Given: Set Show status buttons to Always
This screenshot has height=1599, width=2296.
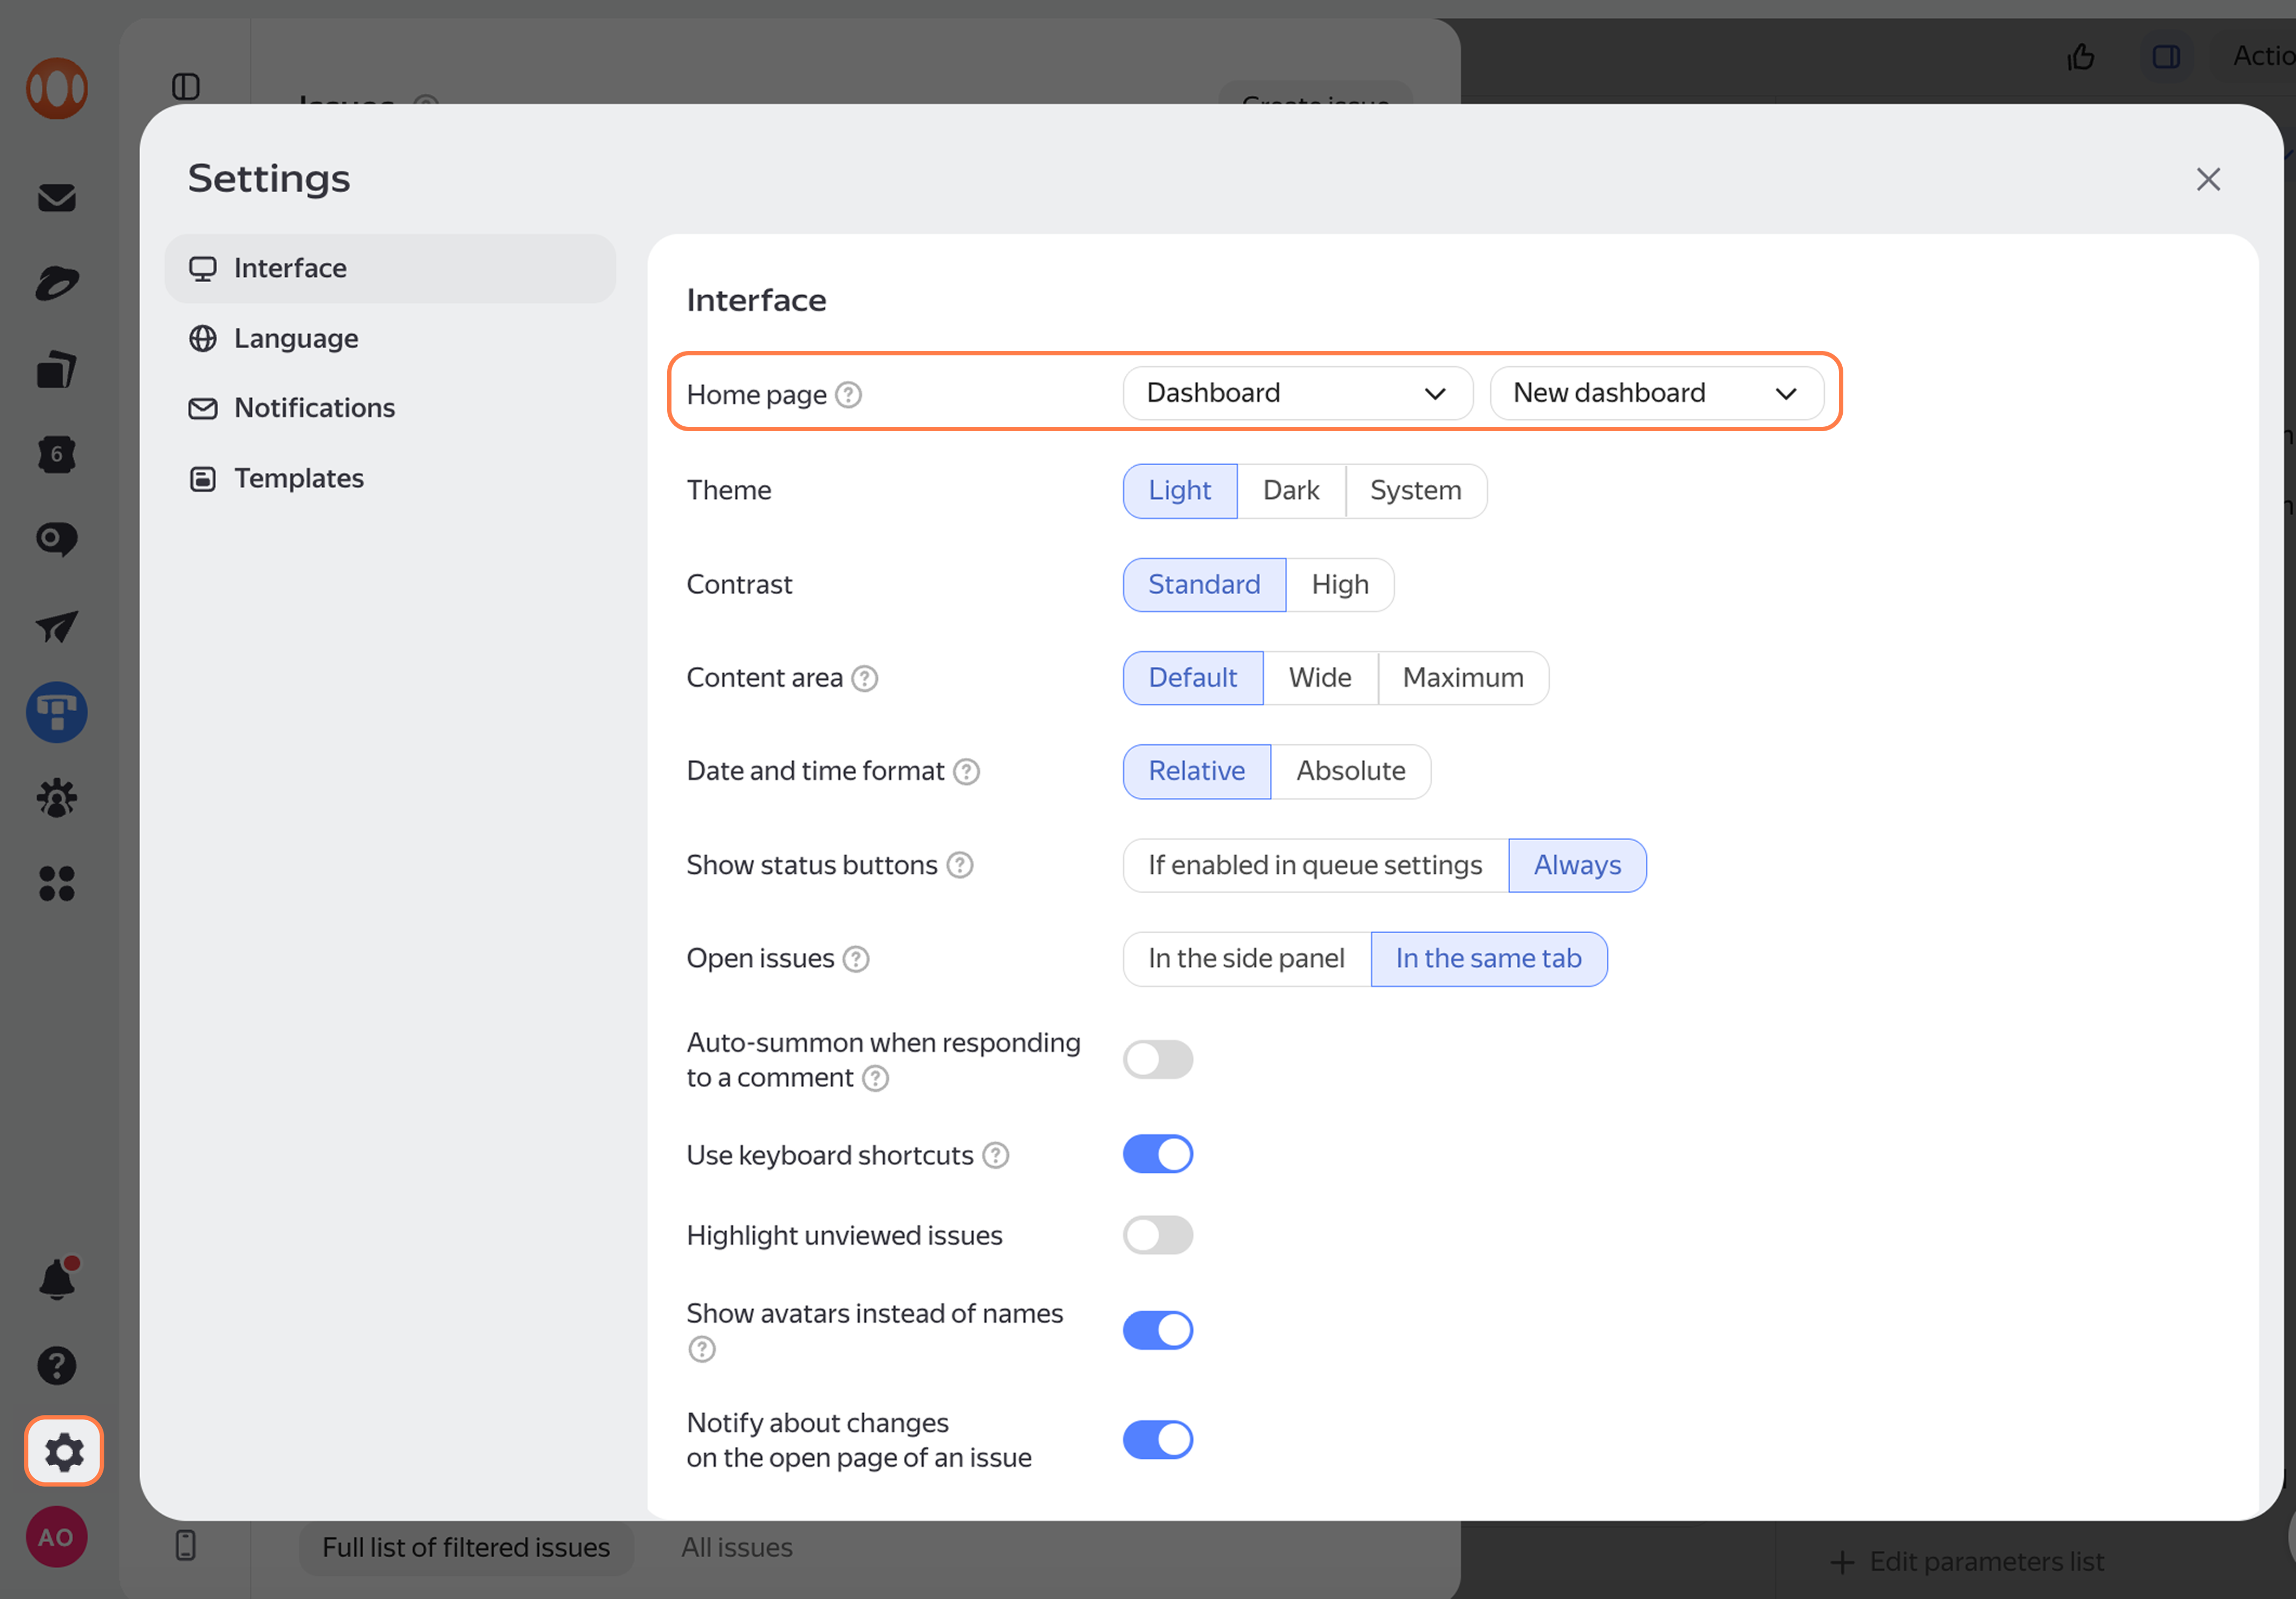Looking at the screenshot, I should pos(1577,865).
